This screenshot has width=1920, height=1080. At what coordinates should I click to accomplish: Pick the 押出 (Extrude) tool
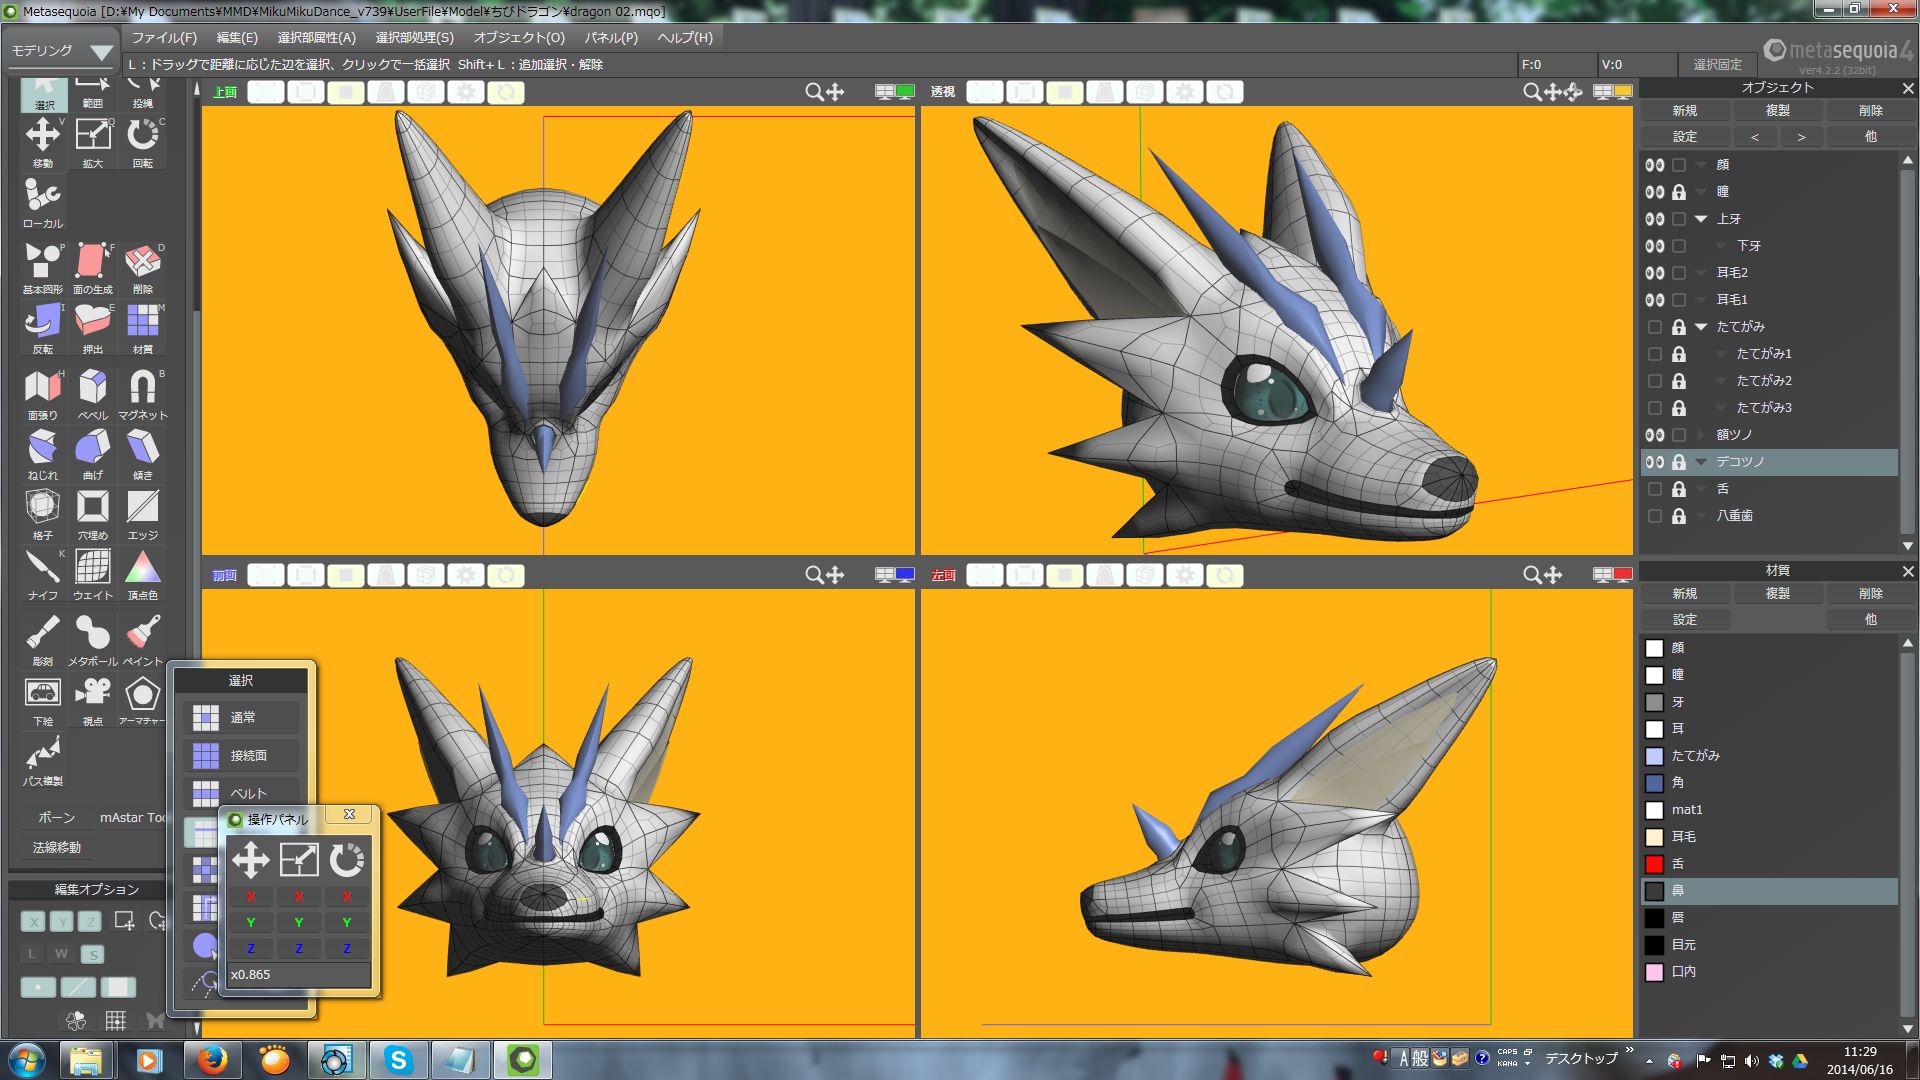pos(93,328)
